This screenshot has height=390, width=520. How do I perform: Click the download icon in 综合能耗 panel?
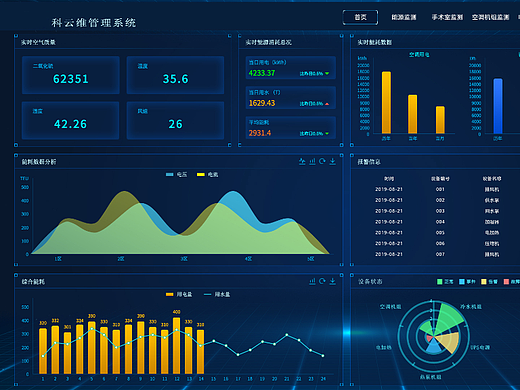[333, 281]
